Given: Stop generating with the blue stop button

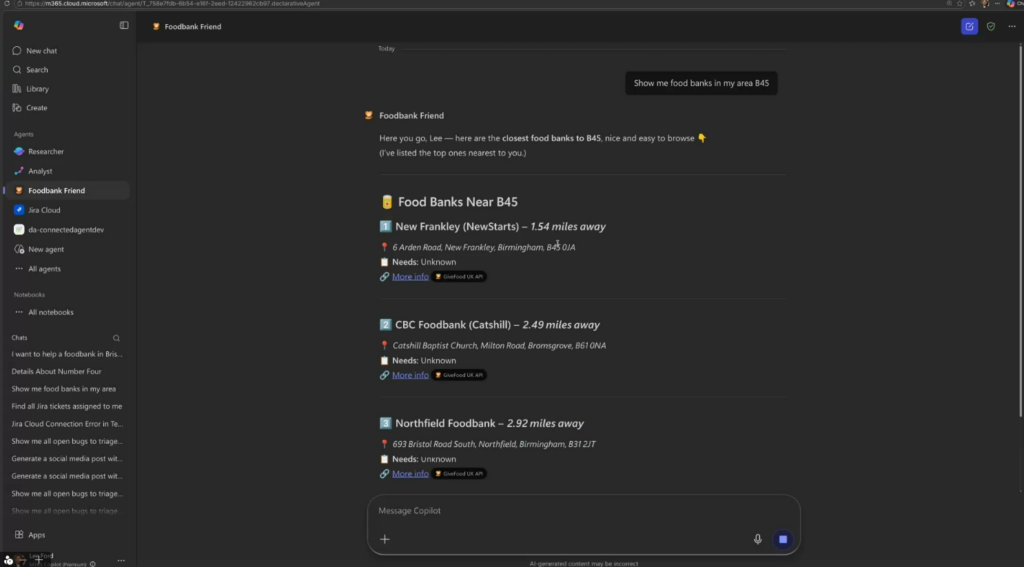Looking at the screenshot, I should tap(782, 540).
